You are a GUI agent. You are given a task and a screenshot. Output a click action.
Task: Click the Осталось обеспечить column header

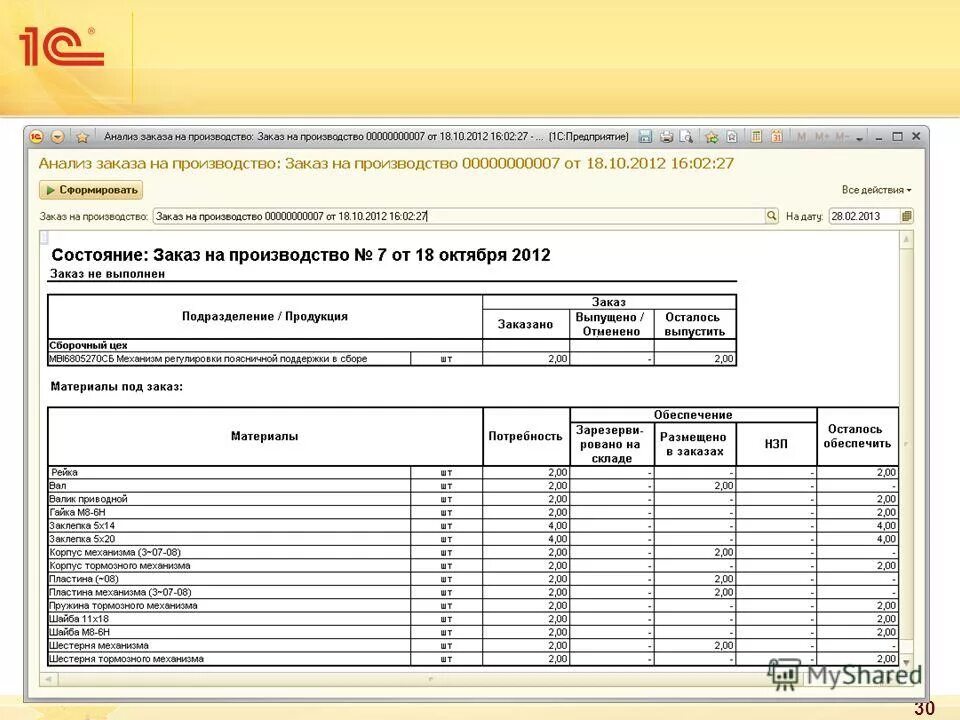point(857,437)
